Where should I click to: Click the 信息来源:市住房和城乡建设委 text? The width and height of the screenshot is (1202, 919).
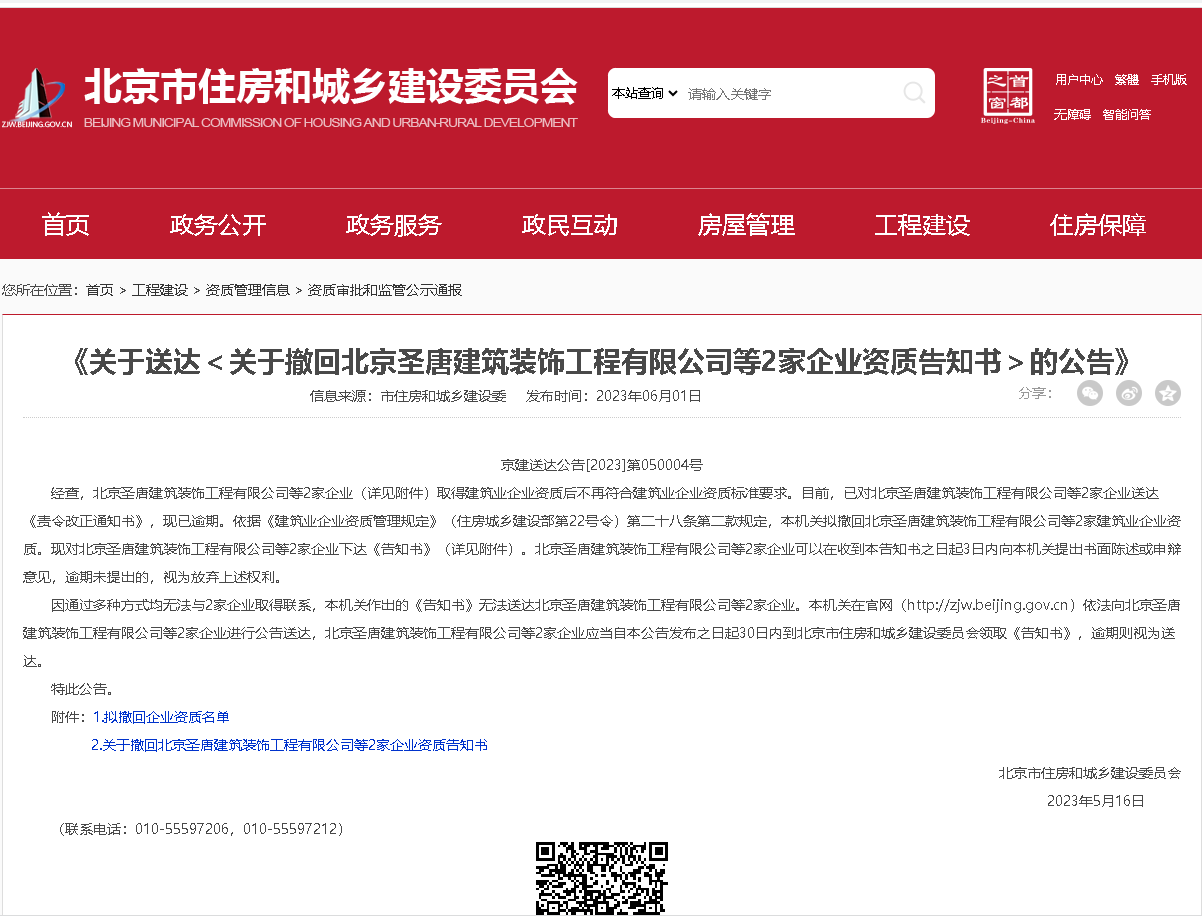(408, 396)
